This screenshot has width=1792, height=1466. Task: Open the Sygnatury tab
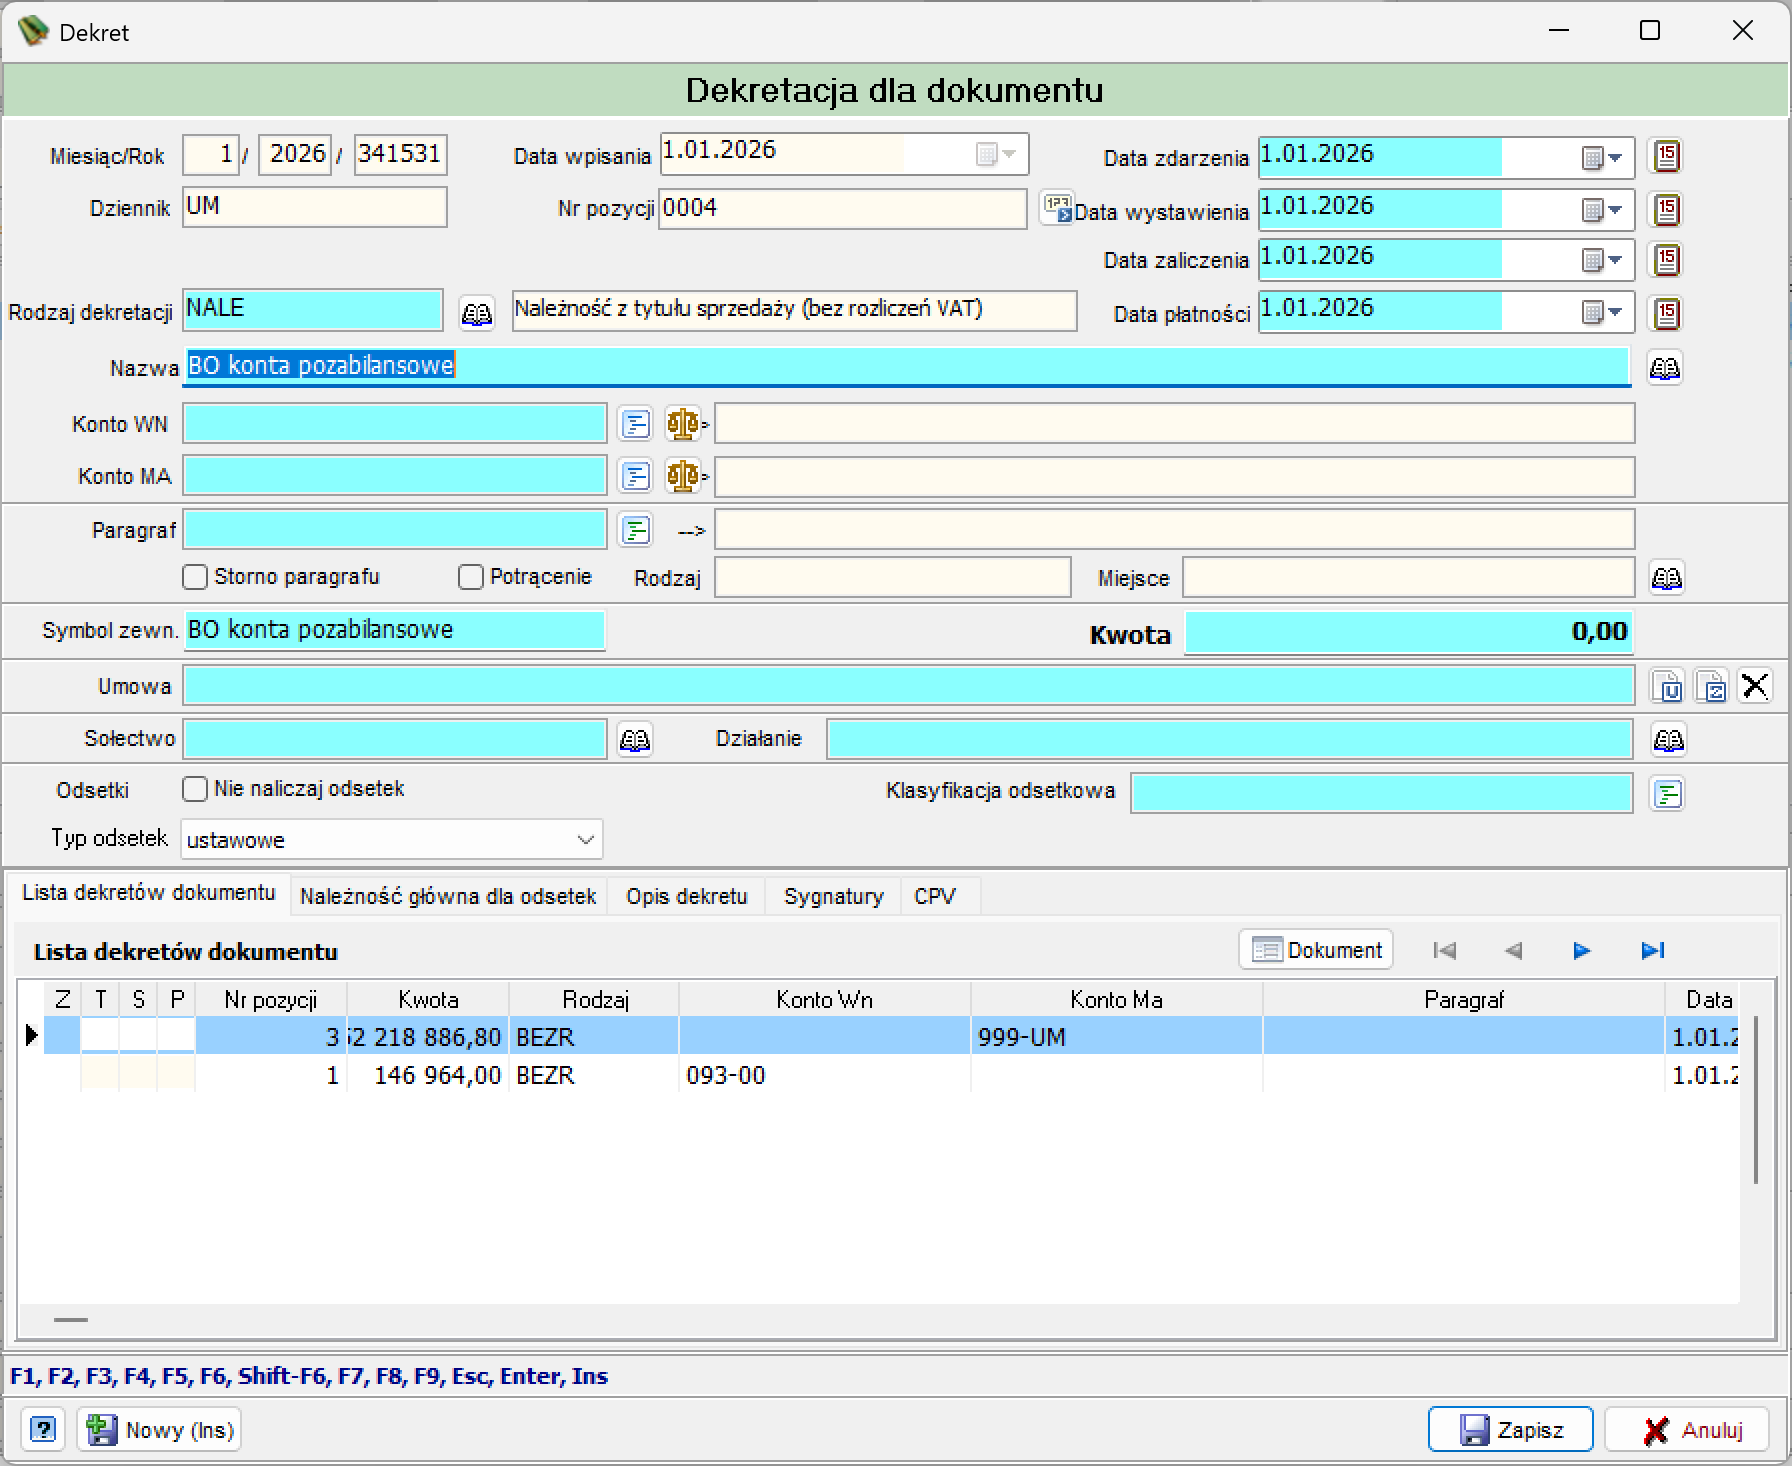(x=834, y=896)
